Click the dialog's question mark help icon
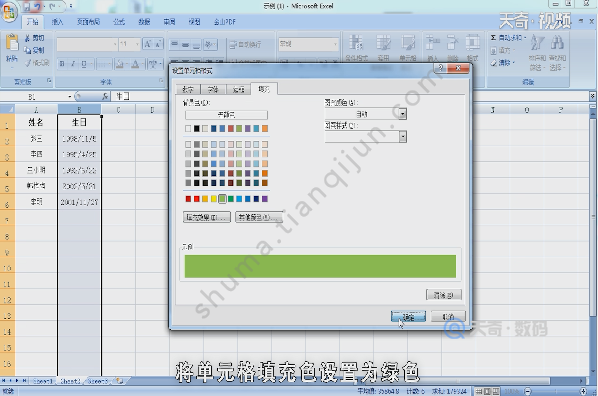 tap(440, 68)
